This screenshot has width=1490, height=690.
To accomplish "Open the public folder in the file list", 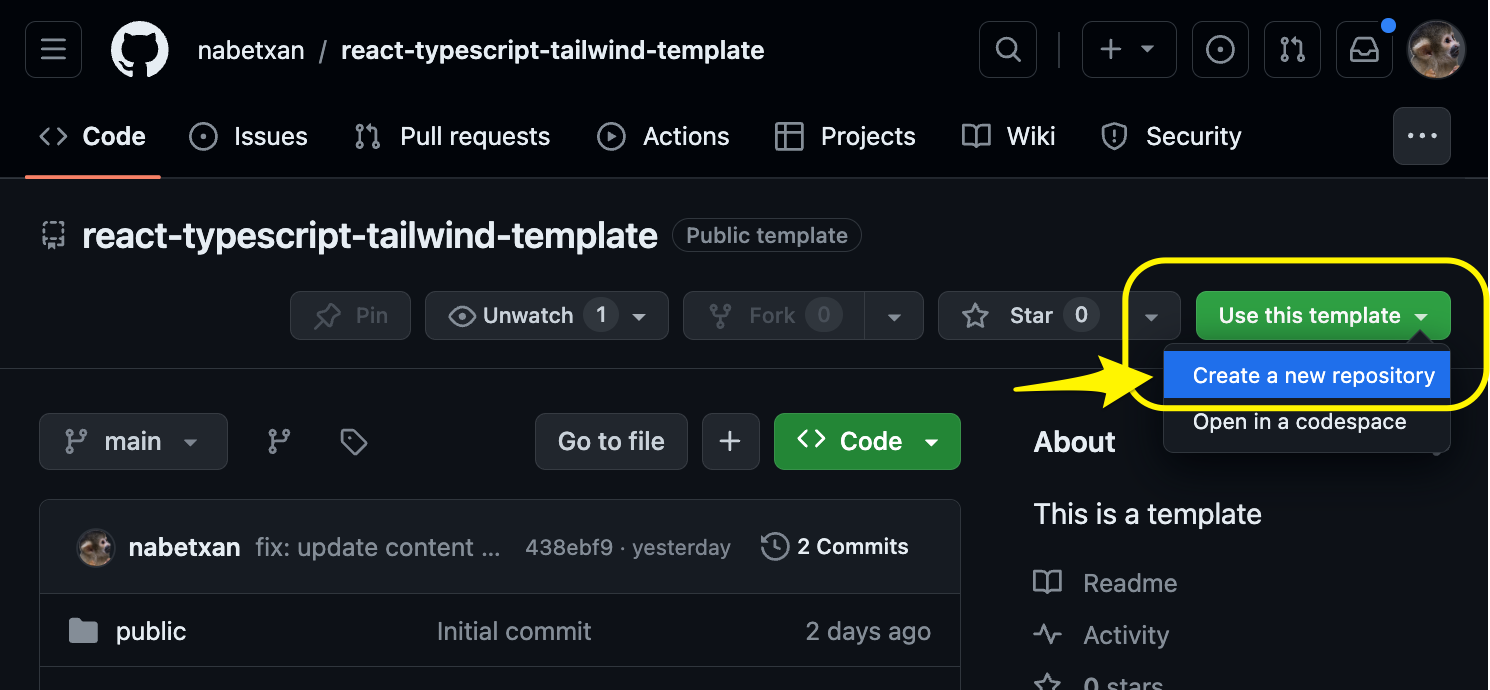I will coord(151,631).
